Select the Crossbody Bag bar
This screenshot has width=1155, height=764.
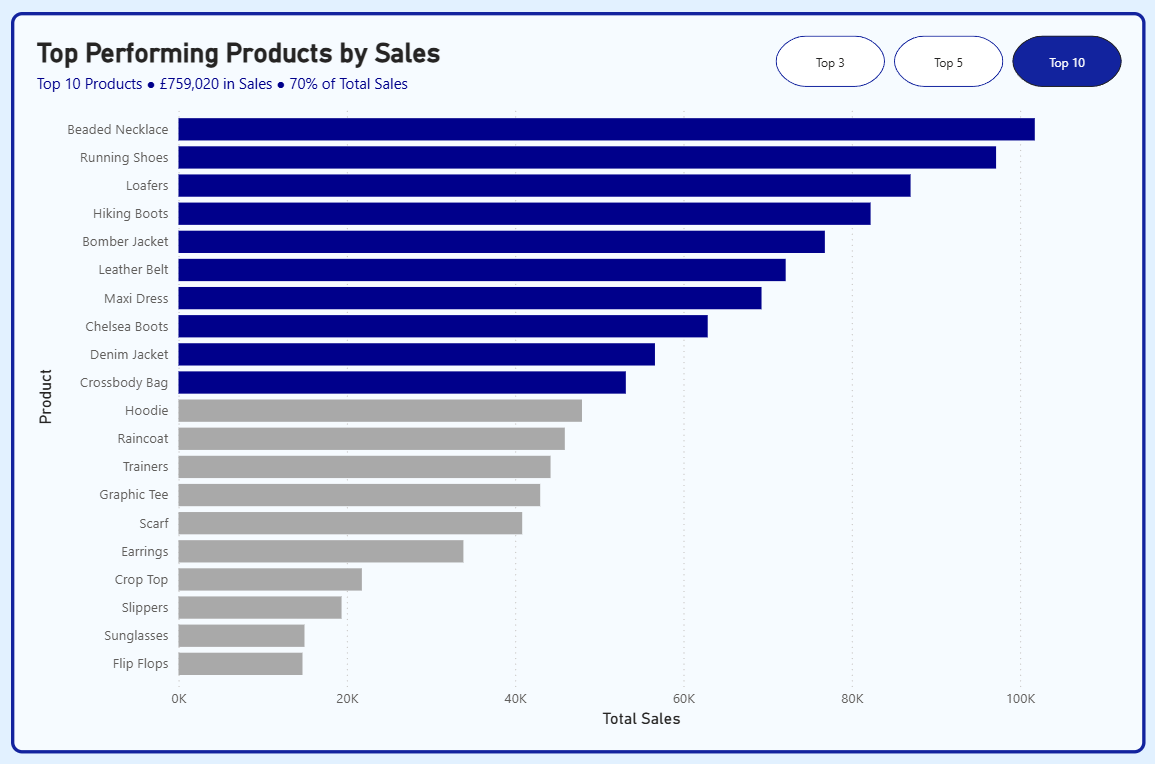pos(402,382)
